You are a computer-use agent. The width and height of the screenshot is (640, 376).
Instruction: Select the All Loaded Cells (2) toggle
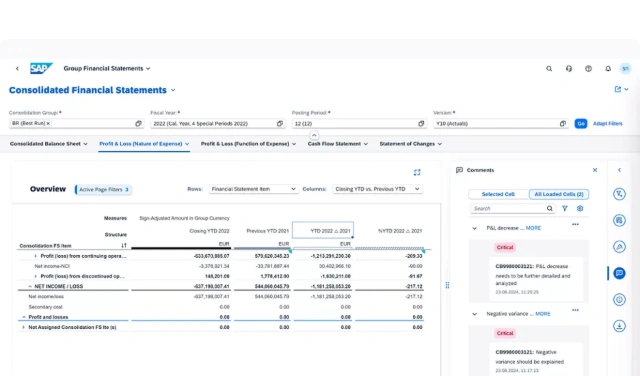[559, 194]
